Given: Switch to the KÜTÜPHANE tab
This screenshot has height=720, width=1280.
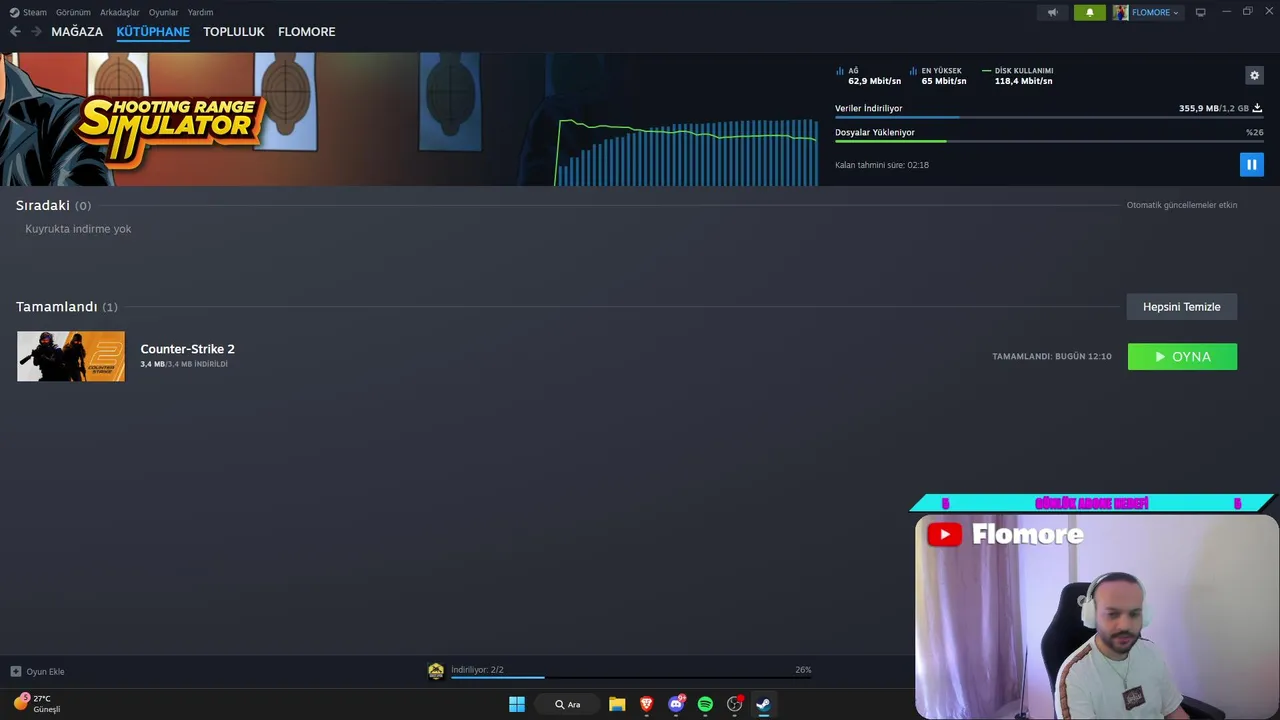Looking at the screenshot, I should click(153, 32).
